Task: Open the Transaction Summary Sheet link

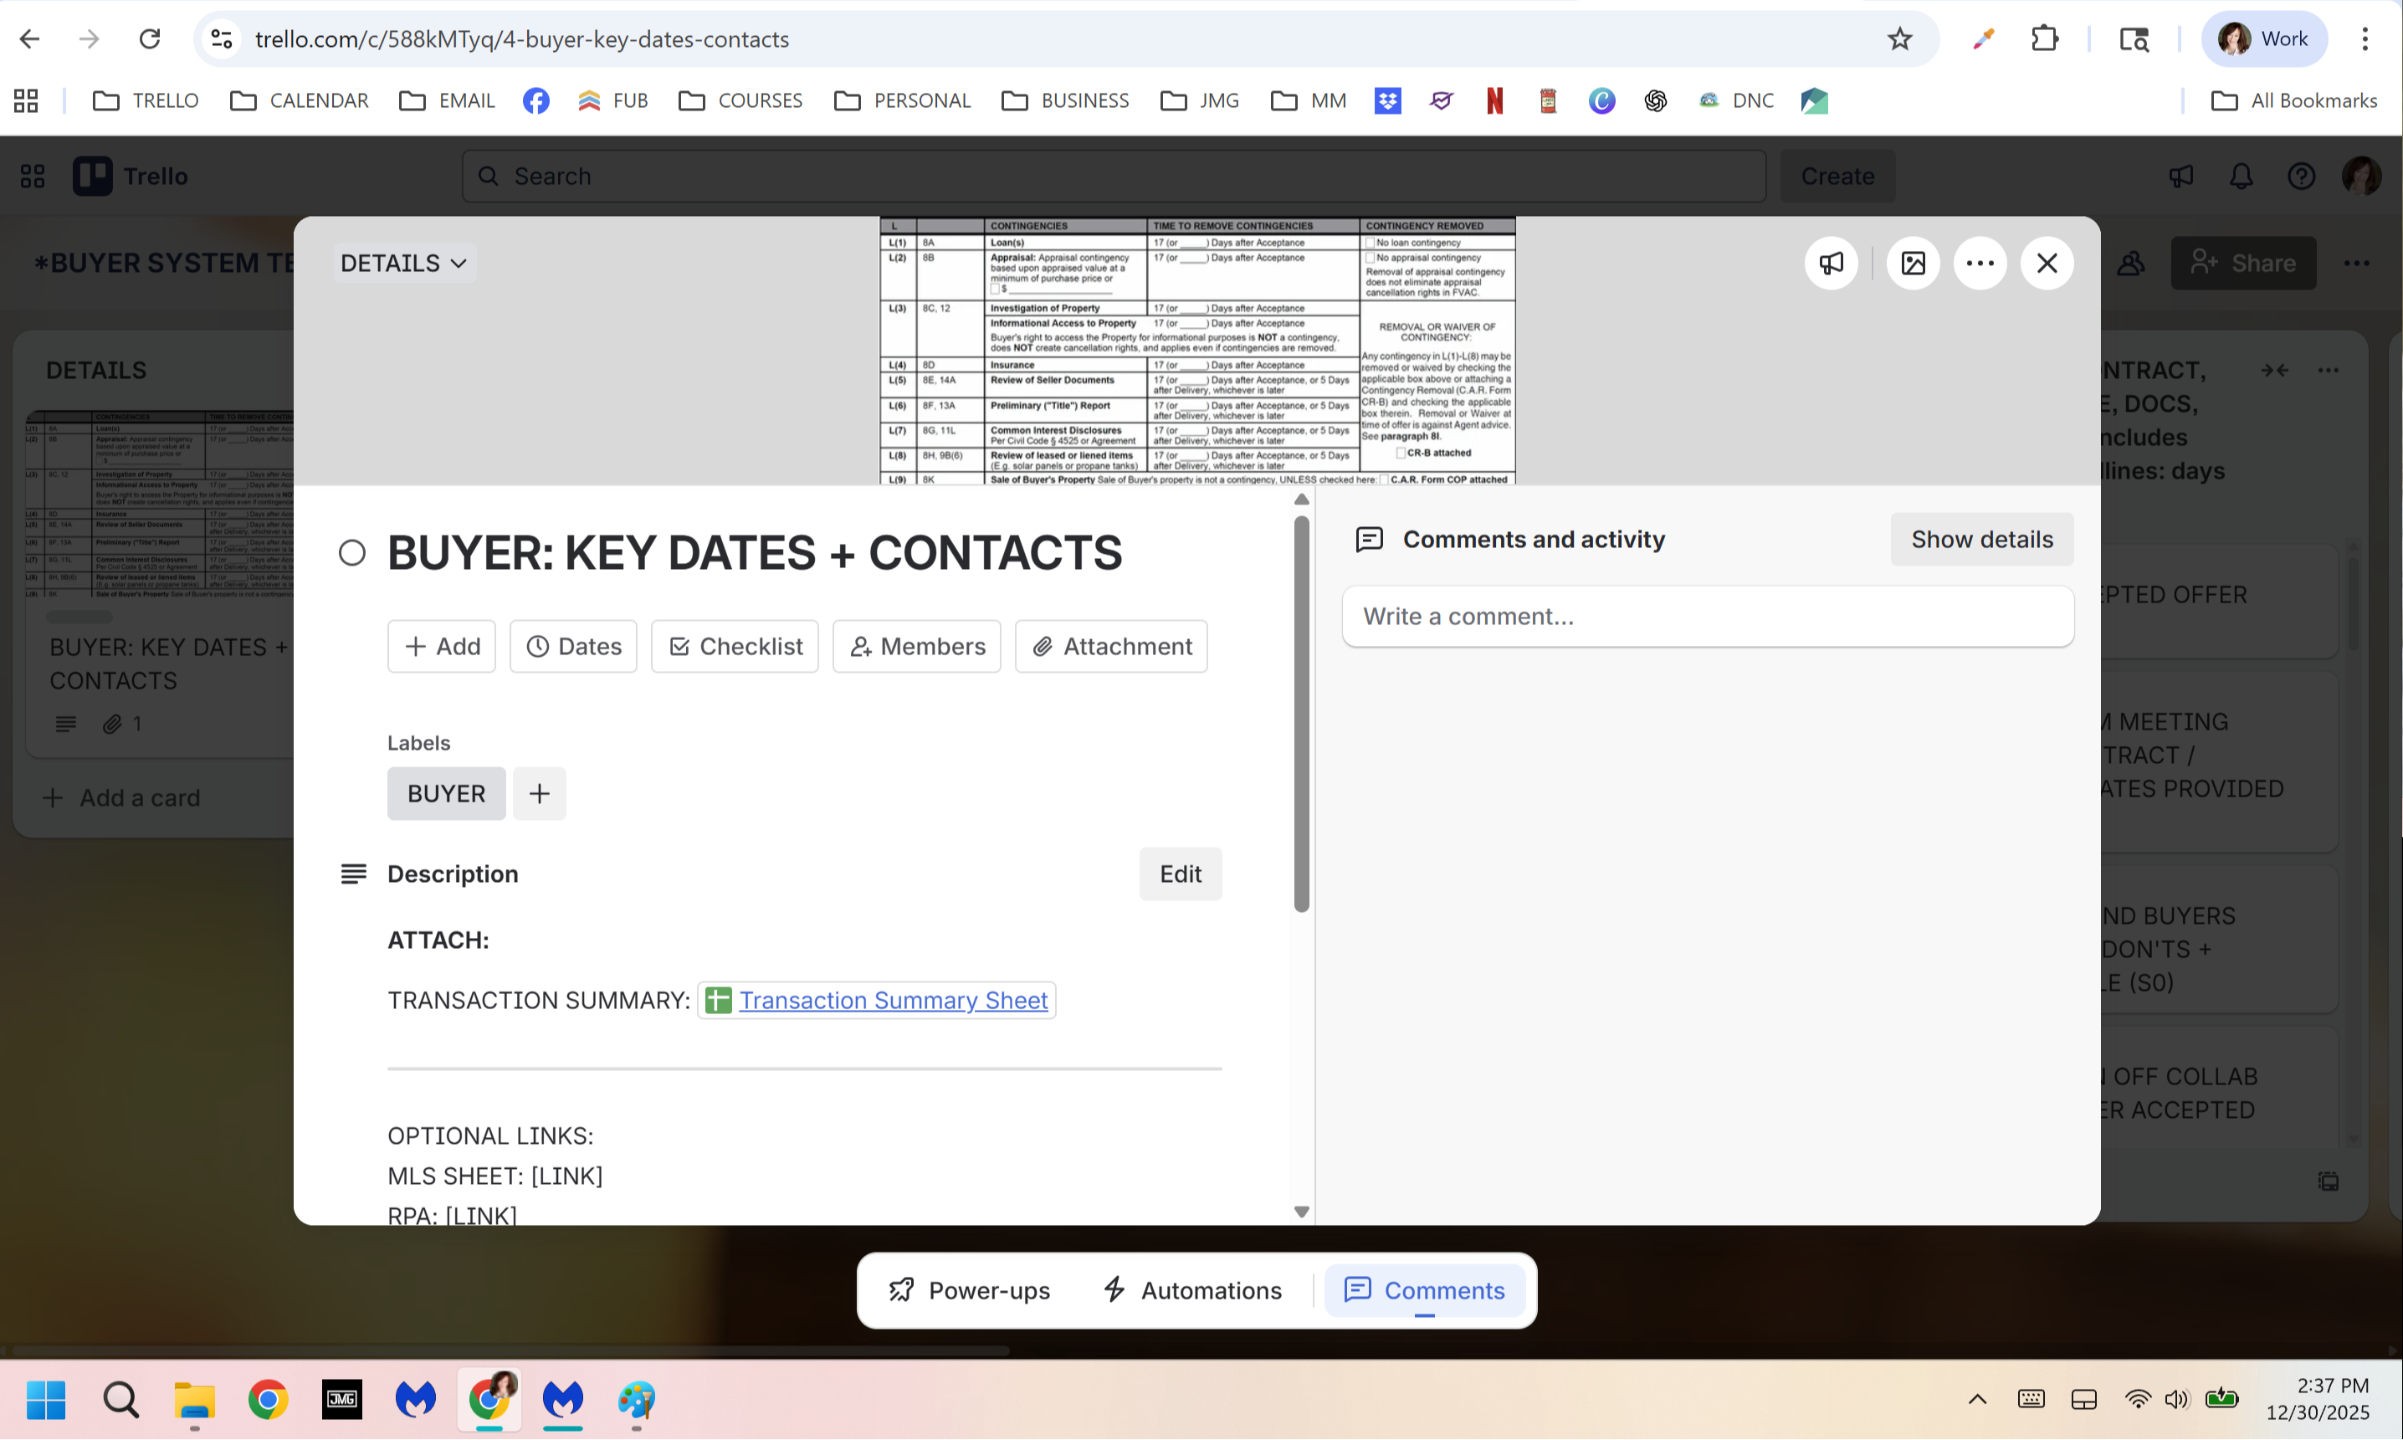Action: (892, 1000)
